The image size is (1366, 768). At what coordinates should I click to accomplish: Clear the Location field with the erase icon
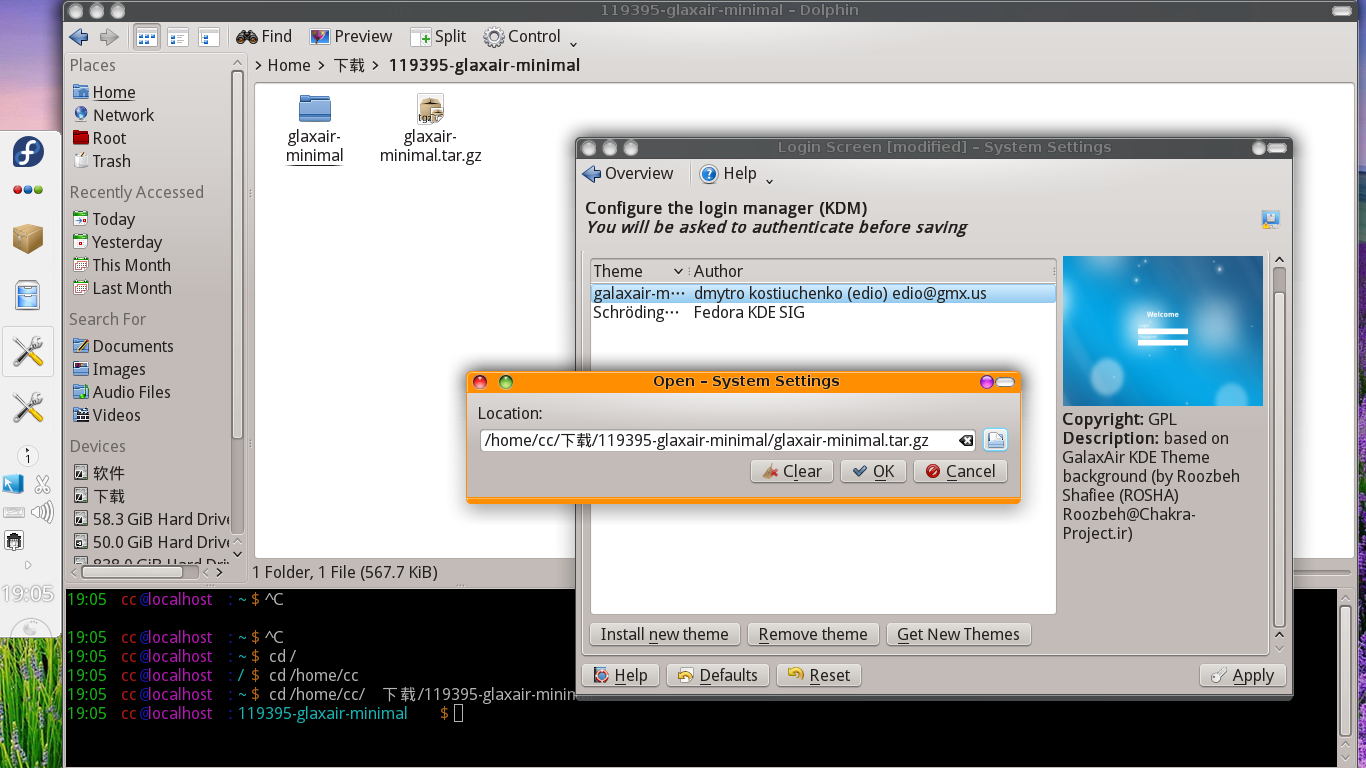click(966, 441)
